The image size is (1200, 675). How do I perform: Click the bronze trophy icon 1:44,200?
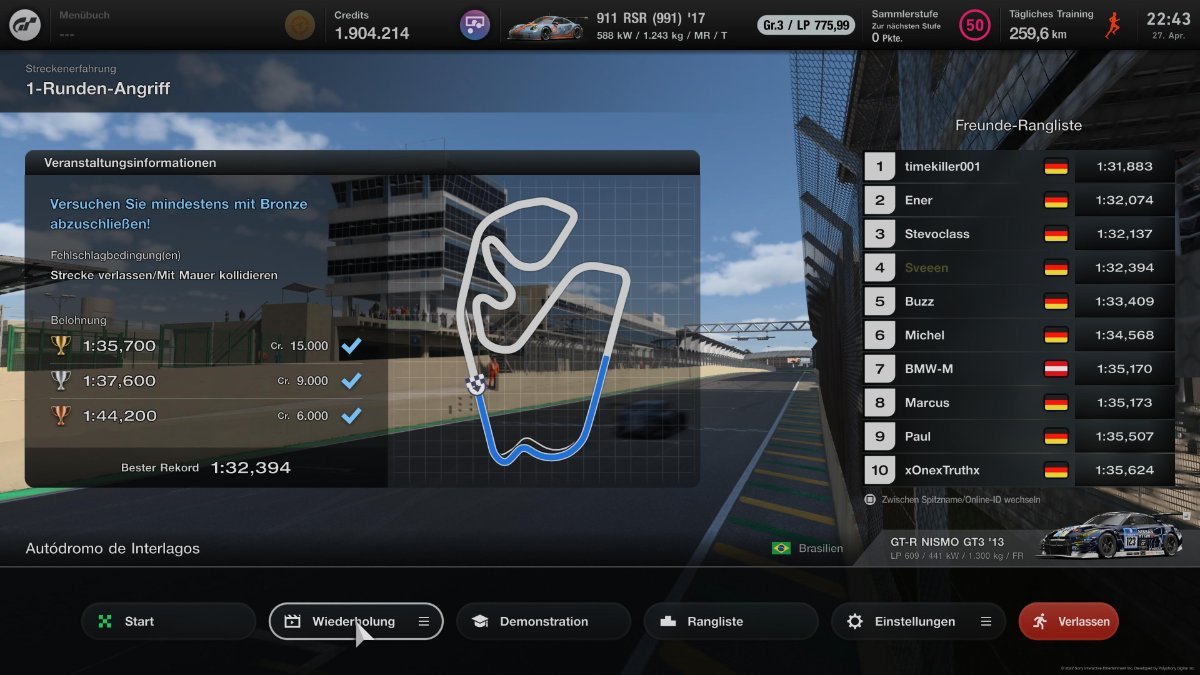coord(61,416)
